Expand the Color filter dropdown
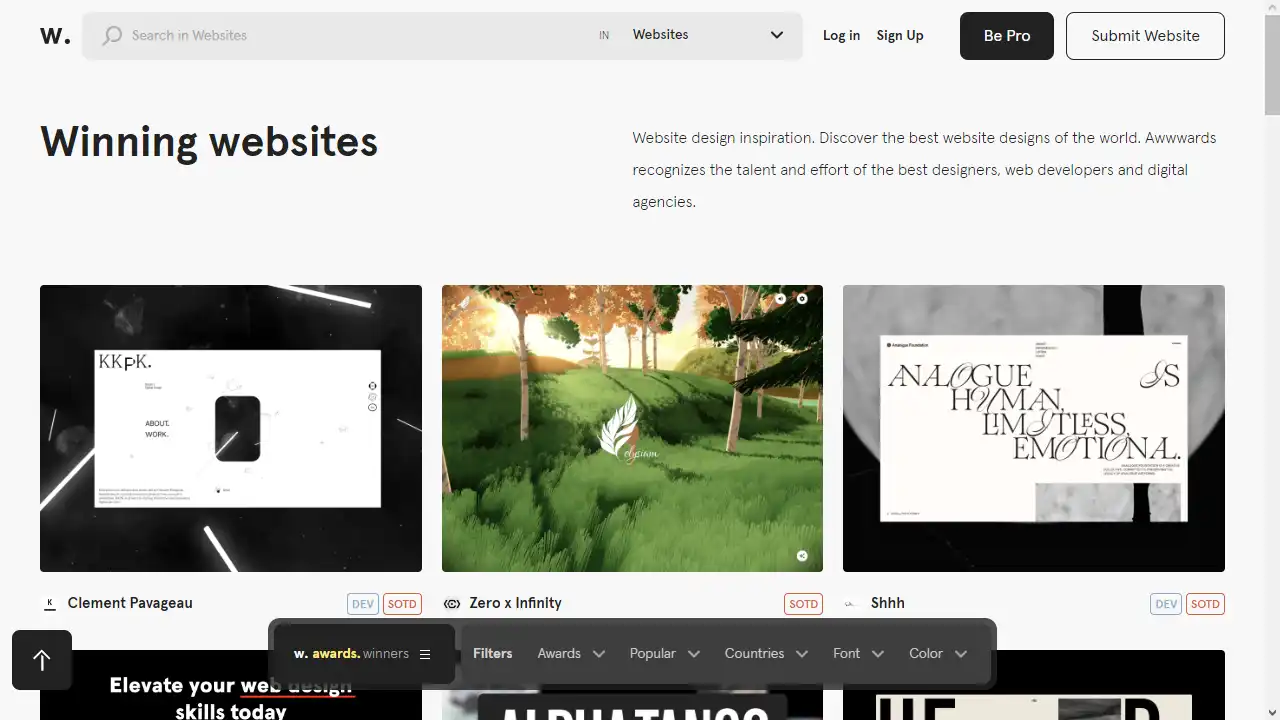Screen dimensions: 1280x720 [x=937, y=653]
